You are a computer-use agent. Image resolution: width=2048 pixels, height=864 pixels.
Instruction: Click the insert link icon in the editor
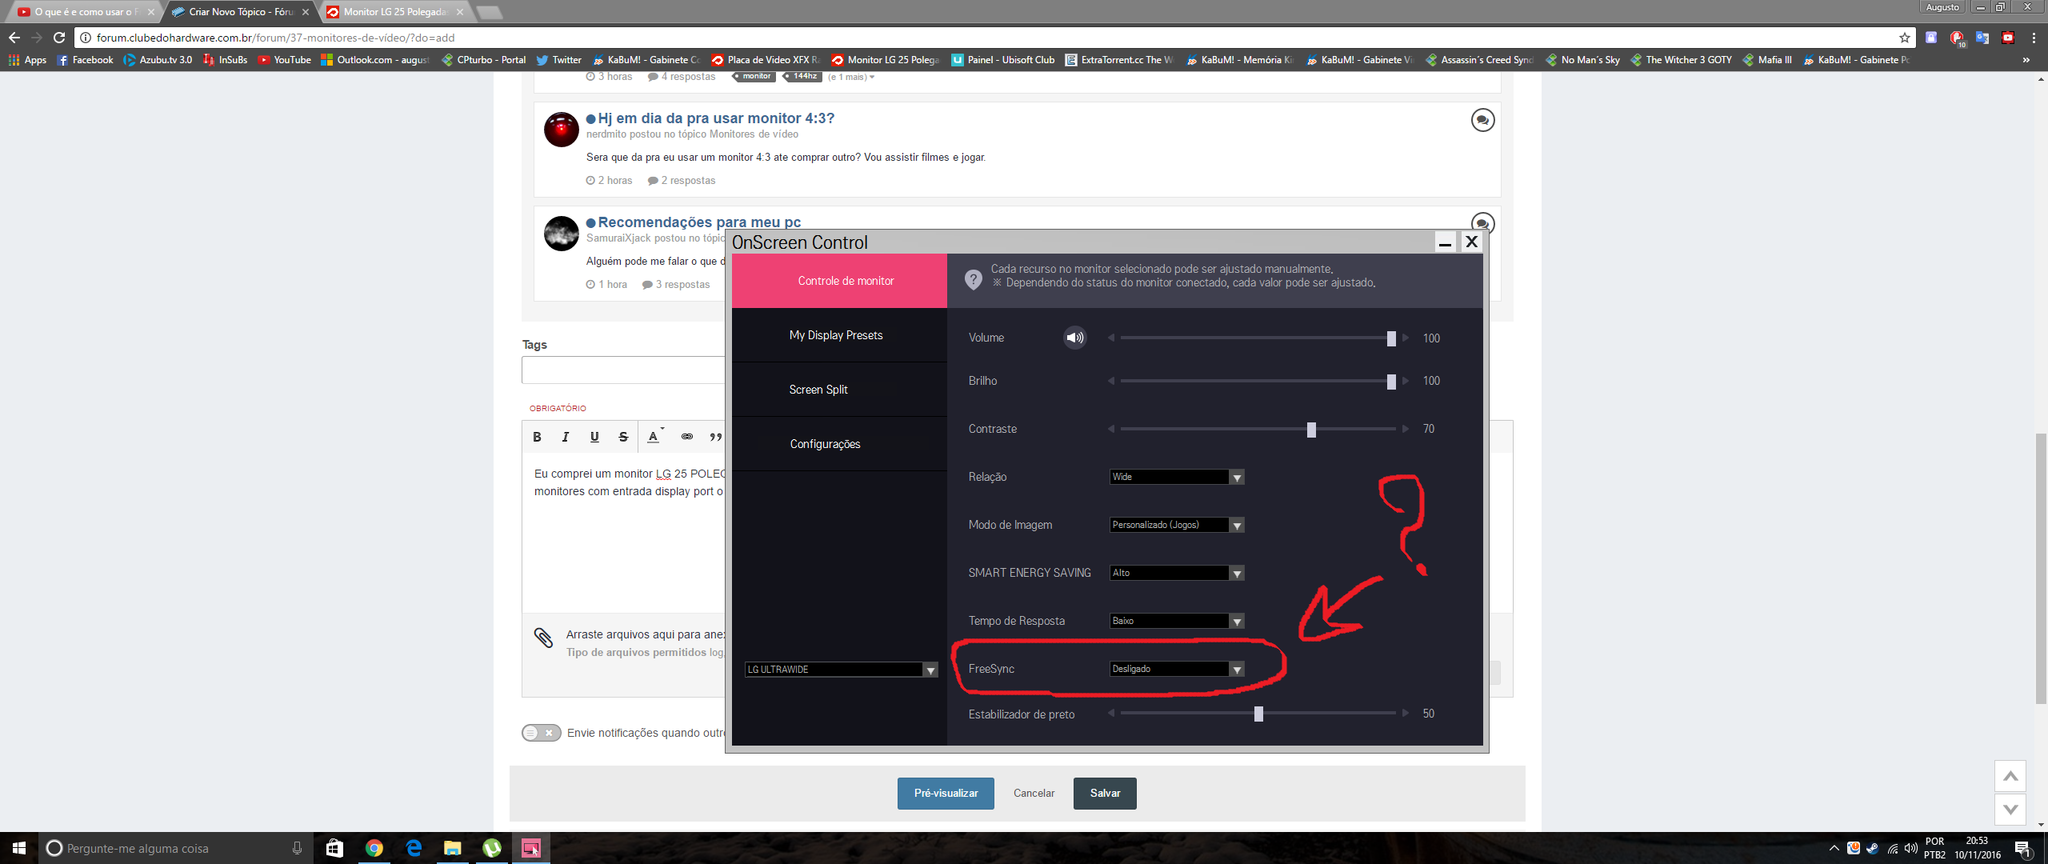(x=687, y=437)
